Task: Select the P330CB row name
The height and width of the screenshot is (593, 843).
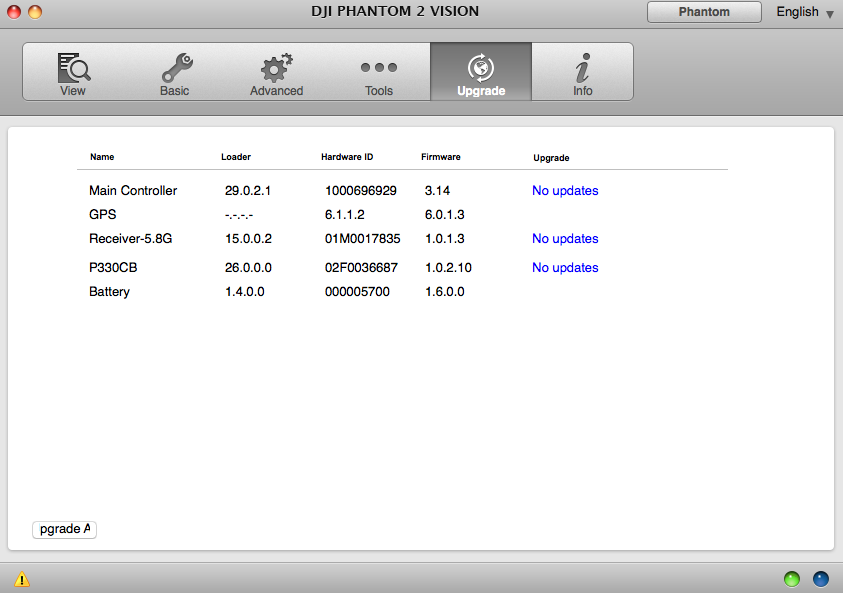Action: 113,268
